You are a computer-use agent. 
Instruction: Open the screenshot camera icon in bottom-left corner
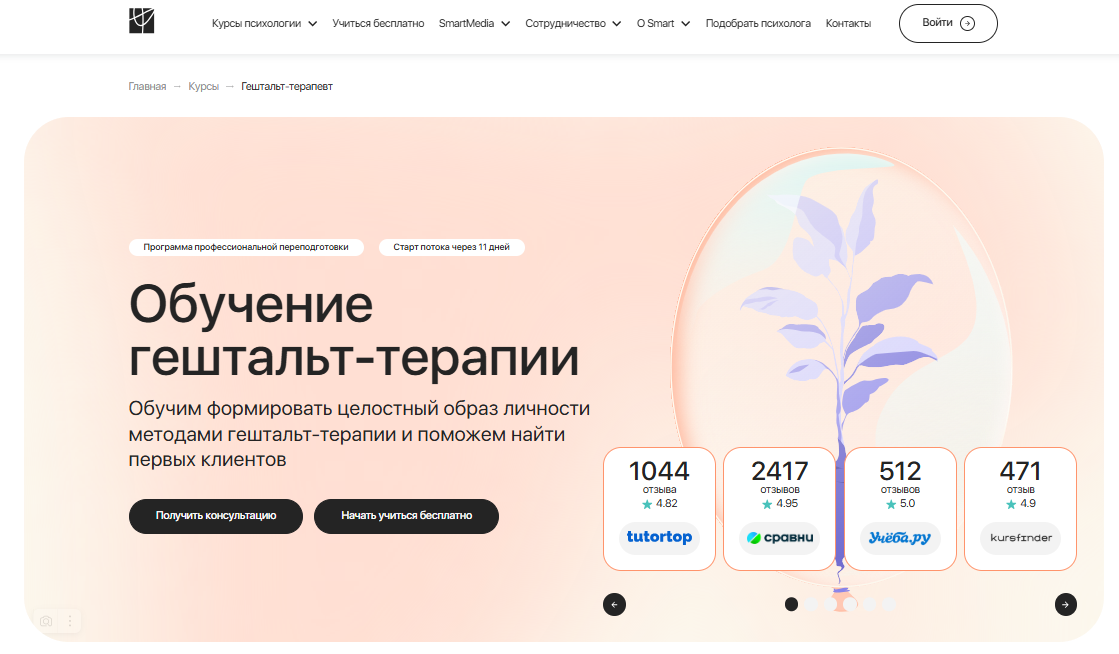[46, 621]
